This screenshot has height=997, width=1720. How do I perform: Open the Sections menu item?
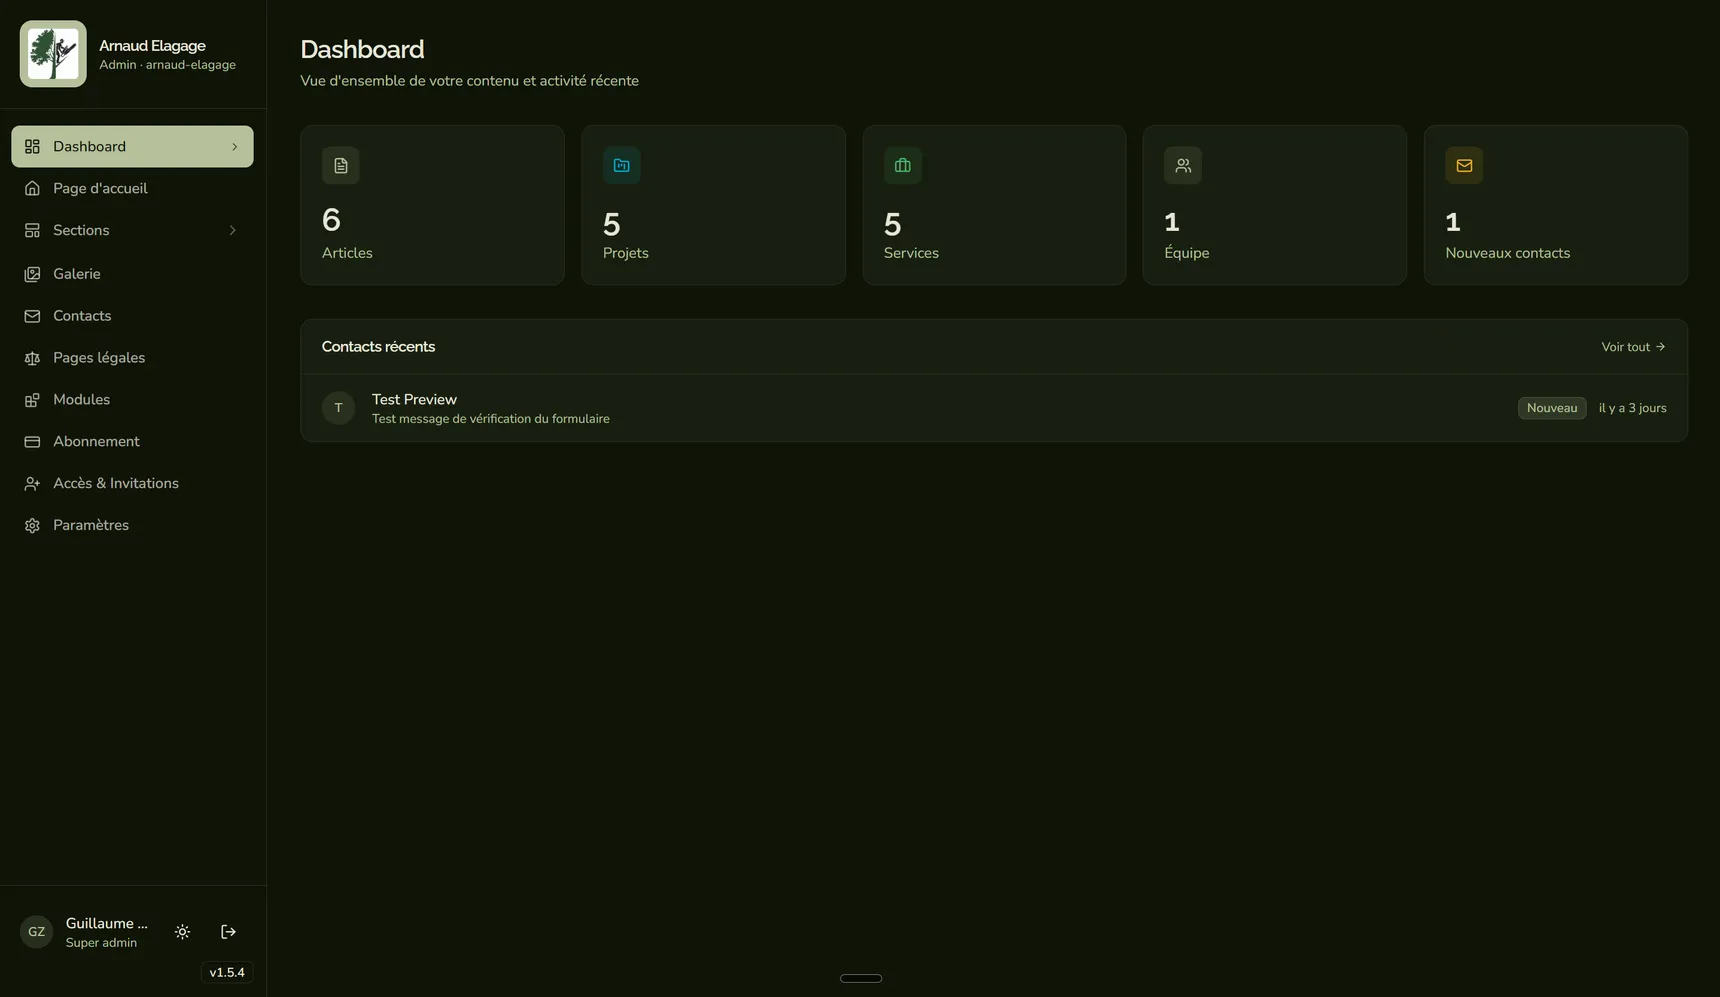[132, 230]
